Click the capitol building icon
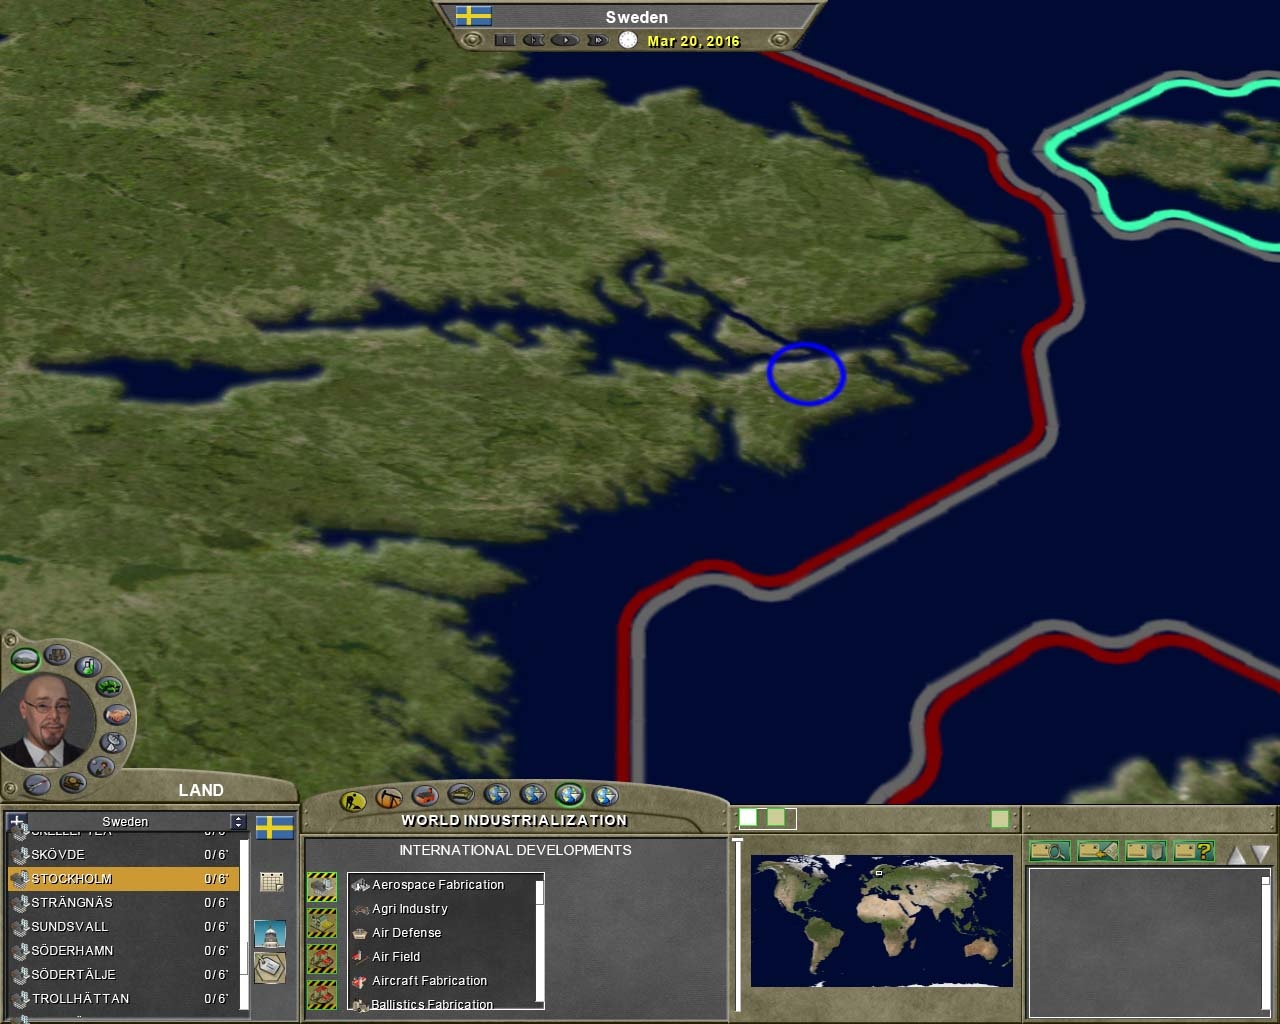 coord(270,934)
